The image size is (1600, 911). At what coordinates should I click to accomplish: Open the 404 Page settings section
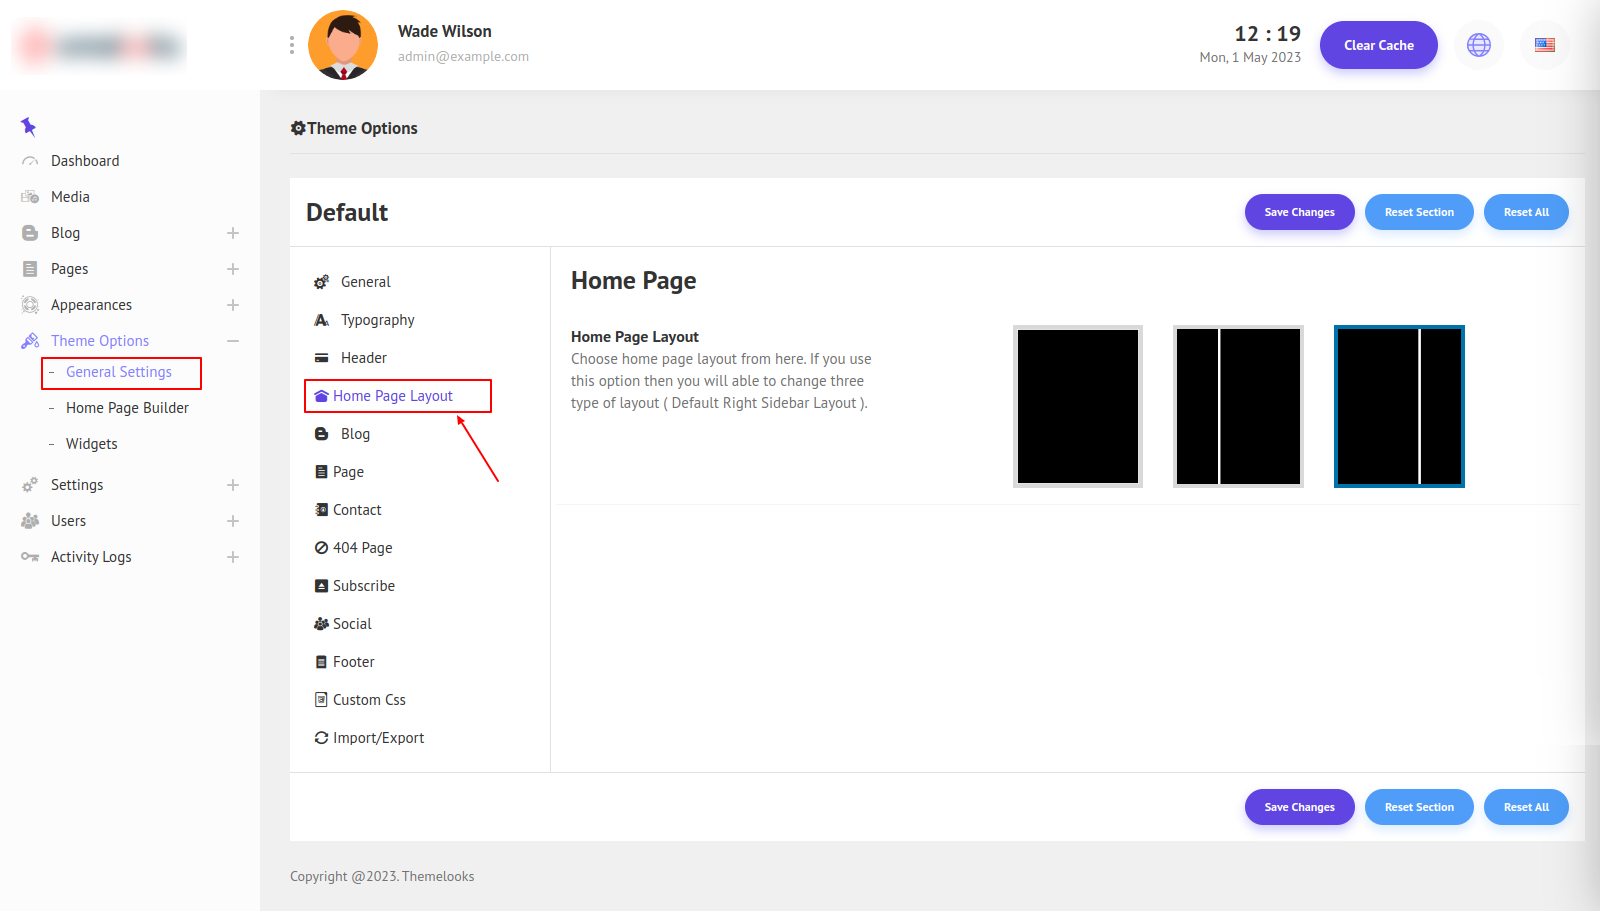pos(362,548)
